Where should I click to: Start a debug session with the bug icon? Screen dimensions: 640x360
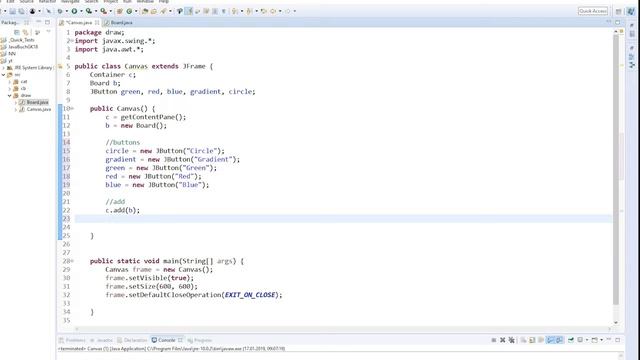tap(60, 11)
